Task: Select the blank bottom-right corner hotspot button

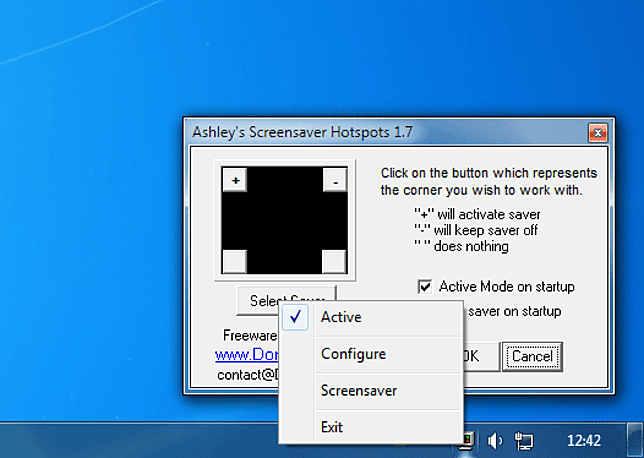Action: 334,260
